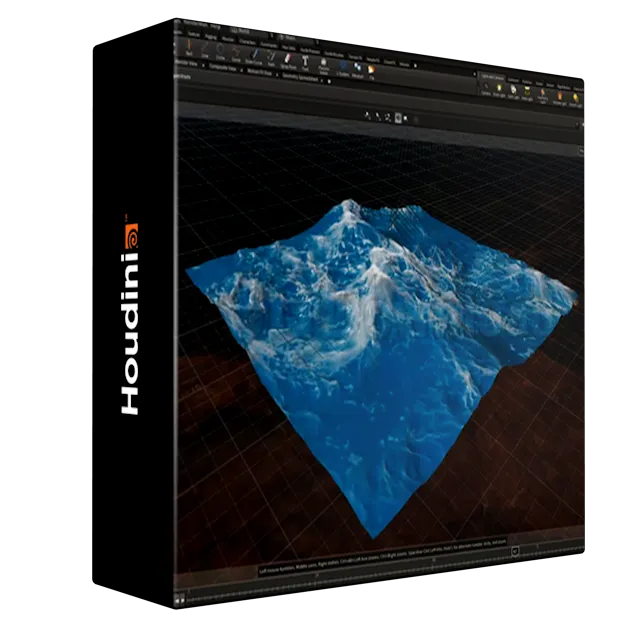Add an Area Light from the shelf
Screen dimensions: 630x630
pyautogui.click(x=527, y=94)
